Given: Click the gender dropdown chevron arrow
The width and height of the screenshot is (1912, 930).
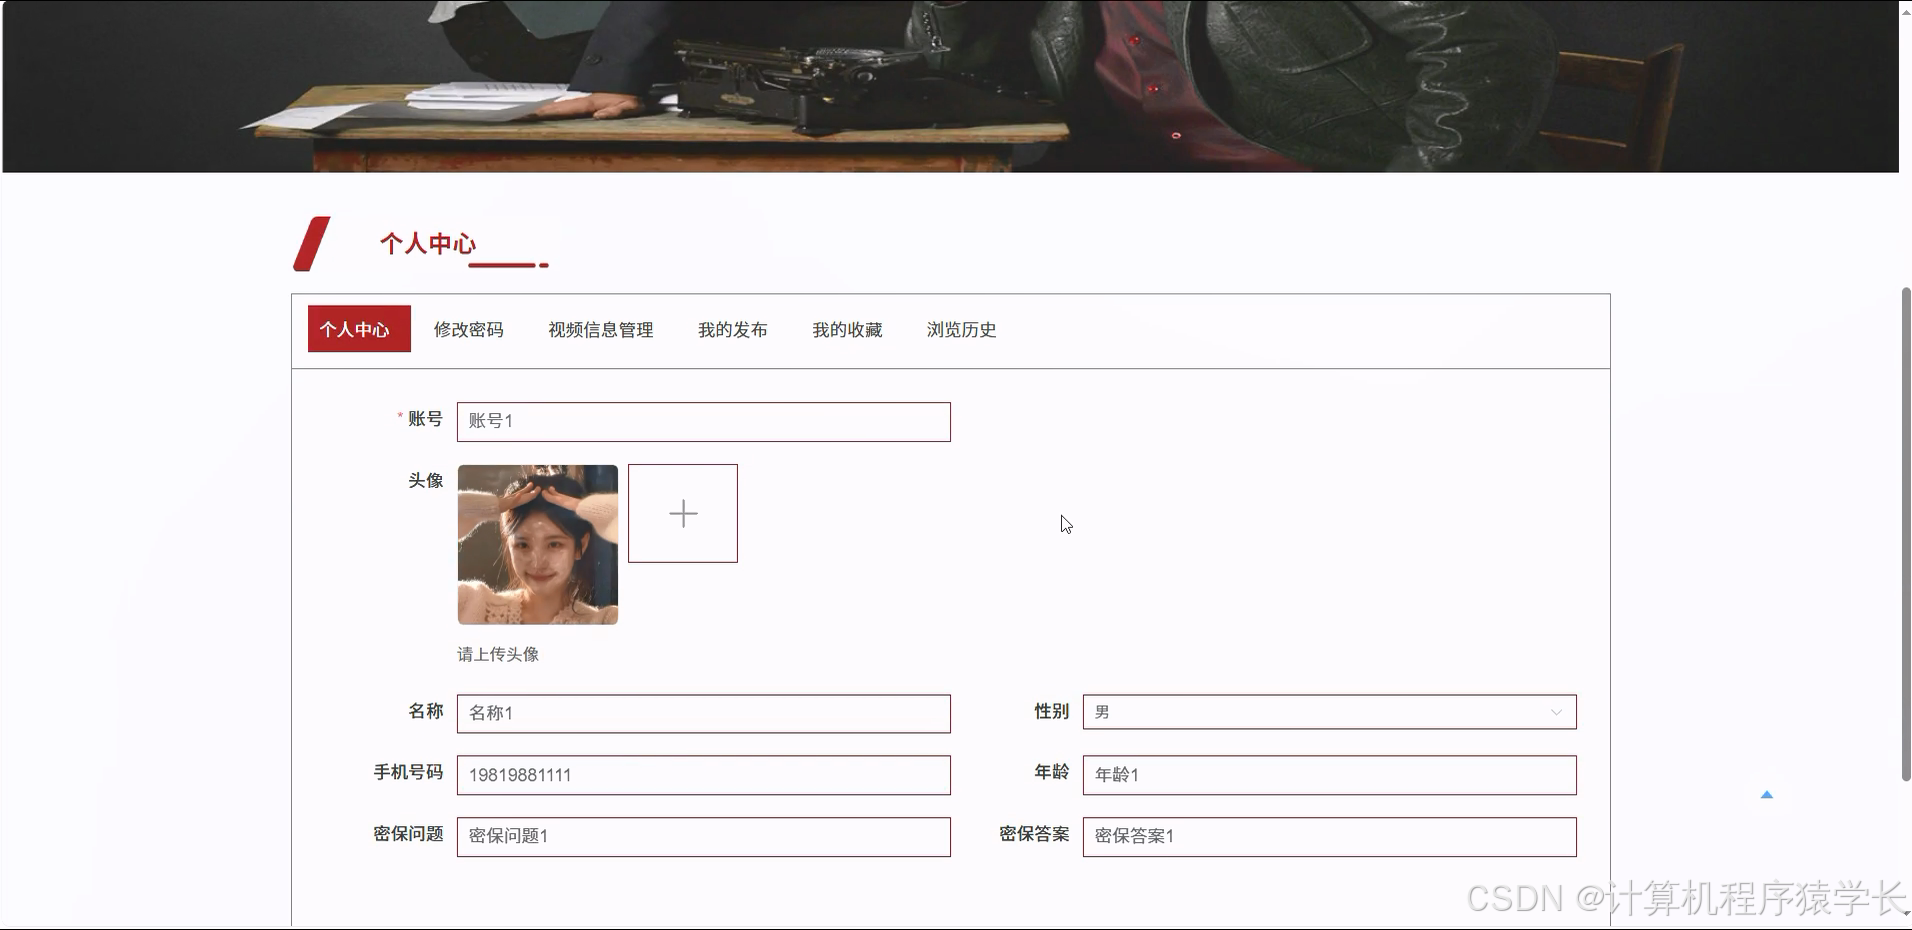Looking at the screenshot, I should coord(1556,712).
